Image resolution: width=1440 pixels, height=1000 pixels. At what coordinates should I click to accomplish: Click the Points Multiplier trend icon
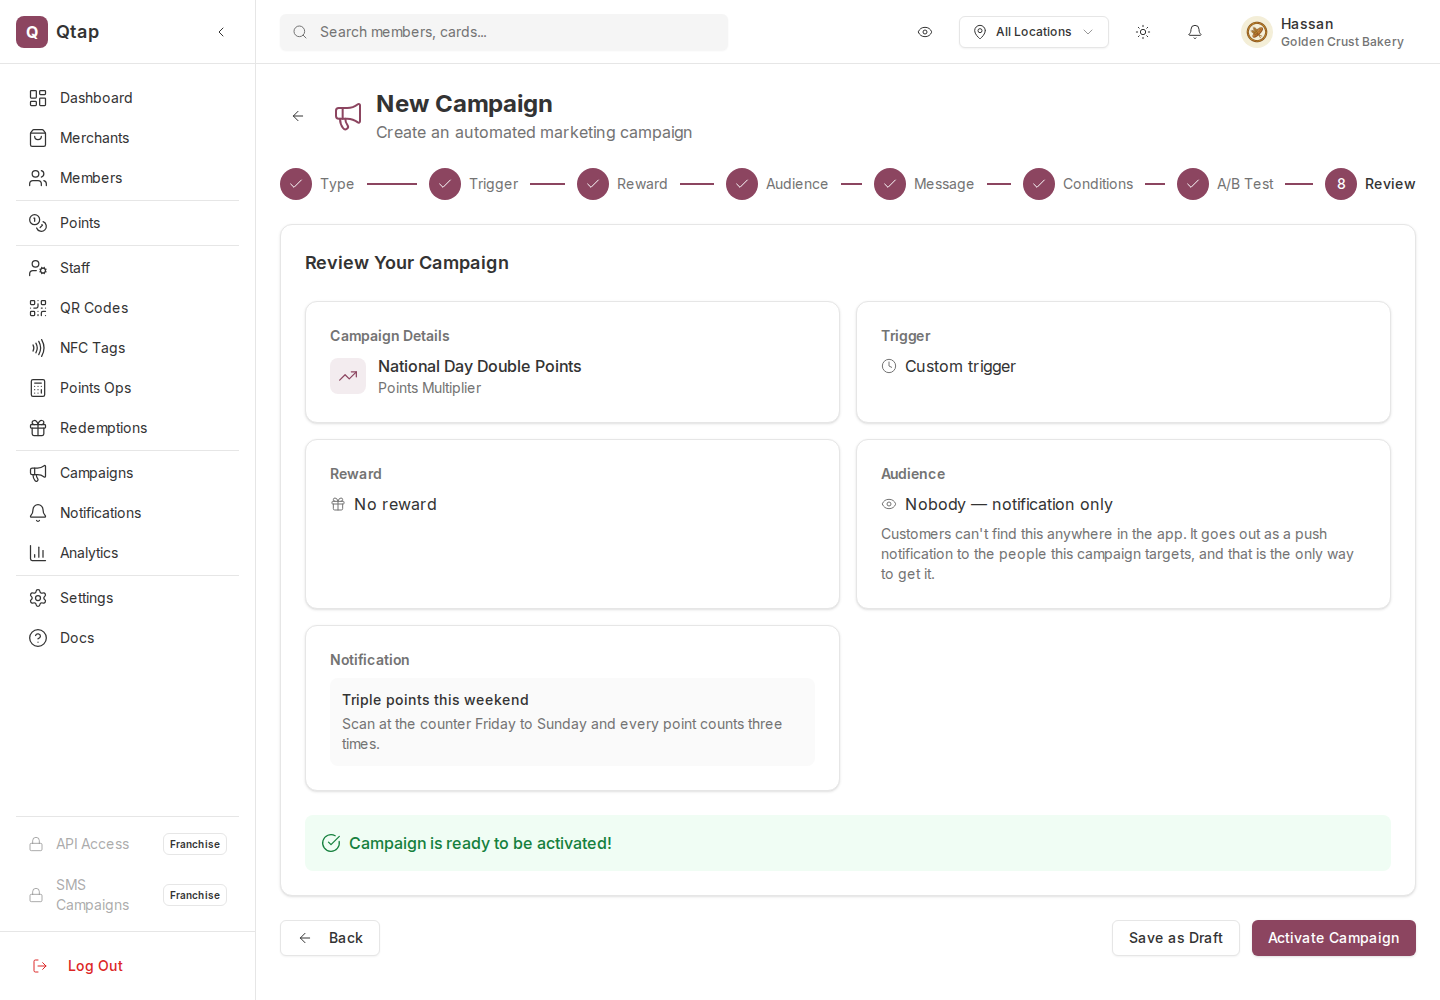pos(348,376)
